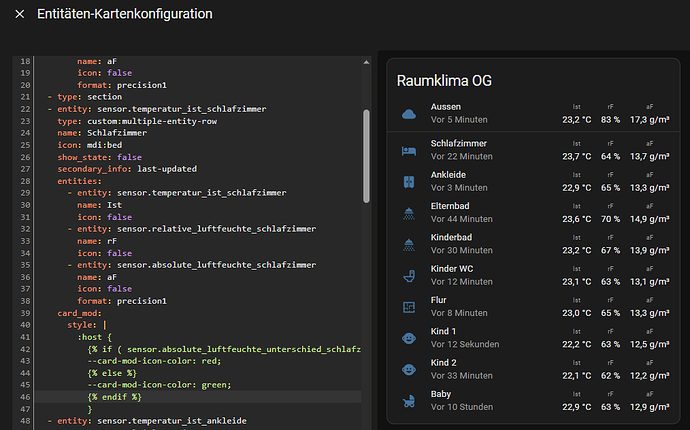The height and width of the screenshot is (430, 690).
Task: Click the face icon for Kind 2
Action: pos(408,369)
